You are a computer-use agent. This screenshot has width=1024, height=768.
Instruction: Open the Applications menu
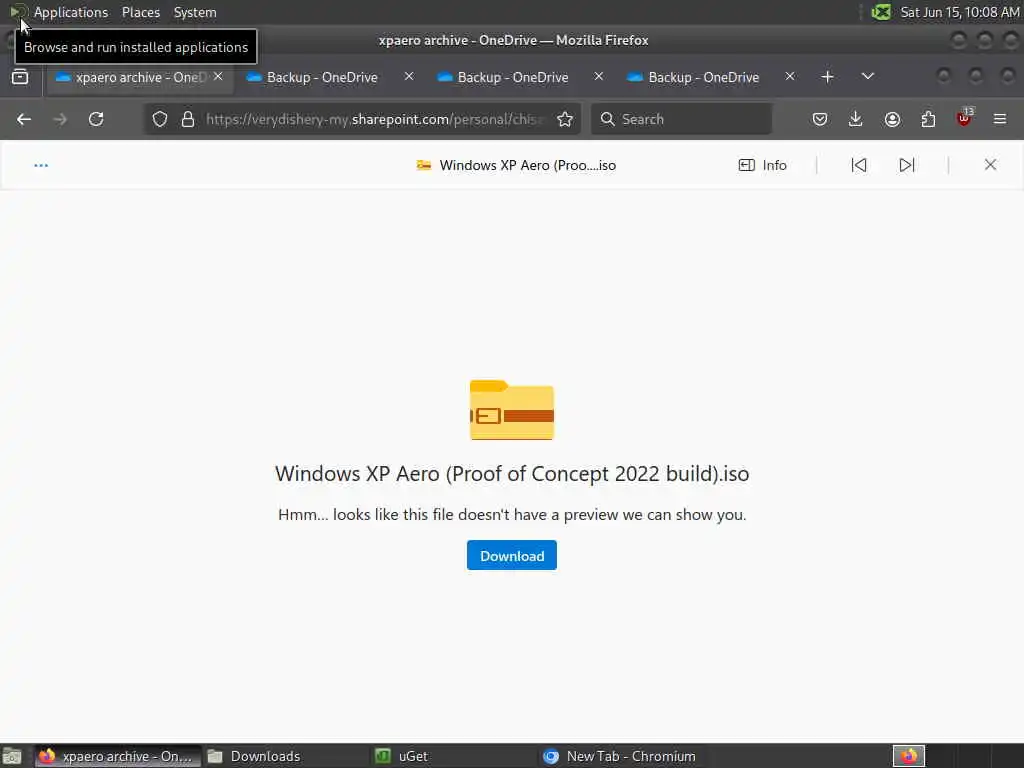(x=71, y=12)
